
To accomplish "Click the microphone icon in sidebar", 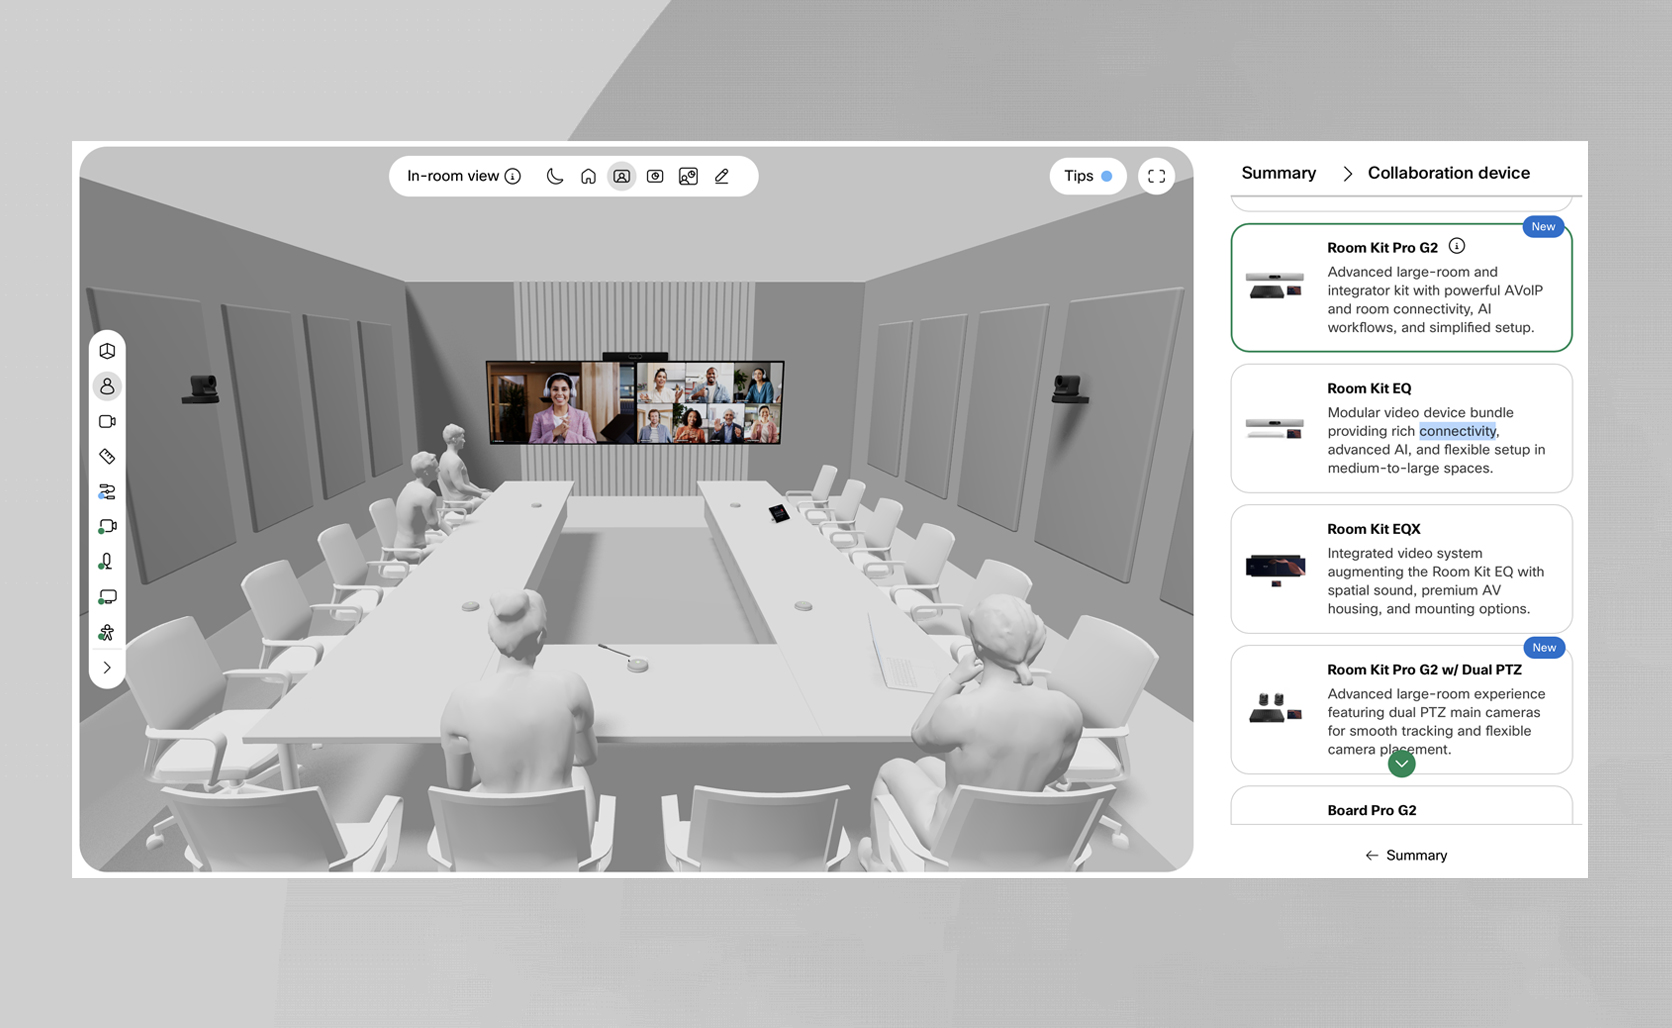I will (x=106, y=562).
